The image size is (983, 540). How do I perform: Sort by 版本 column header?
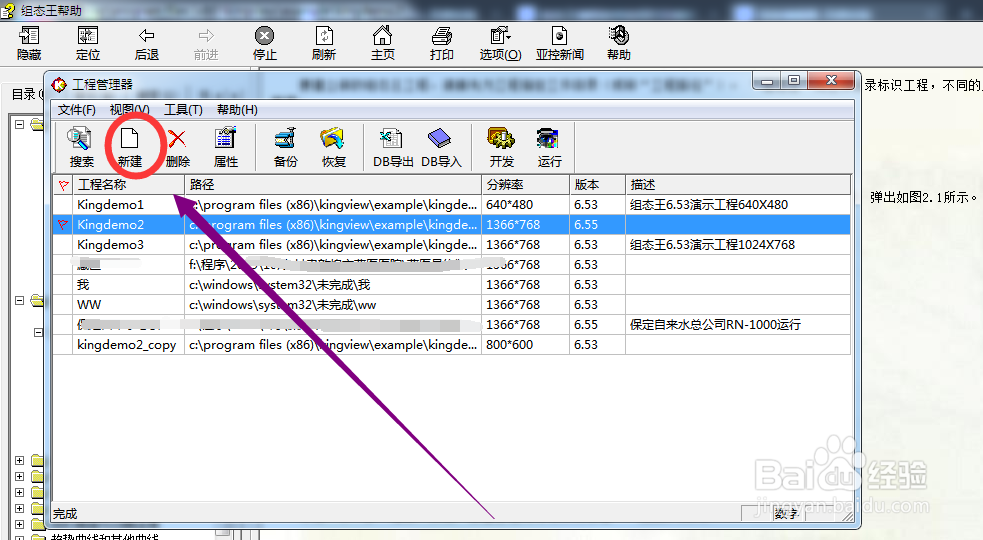coord(597,184)
